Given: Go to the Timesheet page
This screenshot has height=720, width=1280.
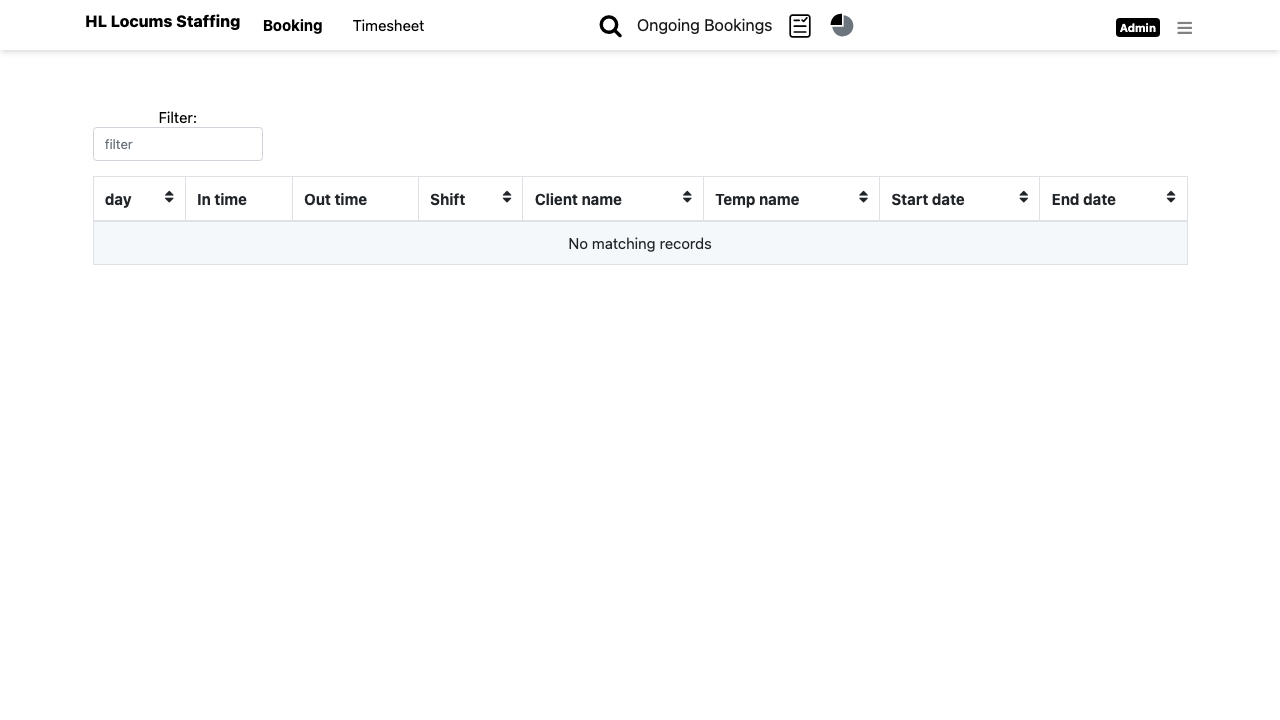Looking at the screenshot, I should click(388, 26).
